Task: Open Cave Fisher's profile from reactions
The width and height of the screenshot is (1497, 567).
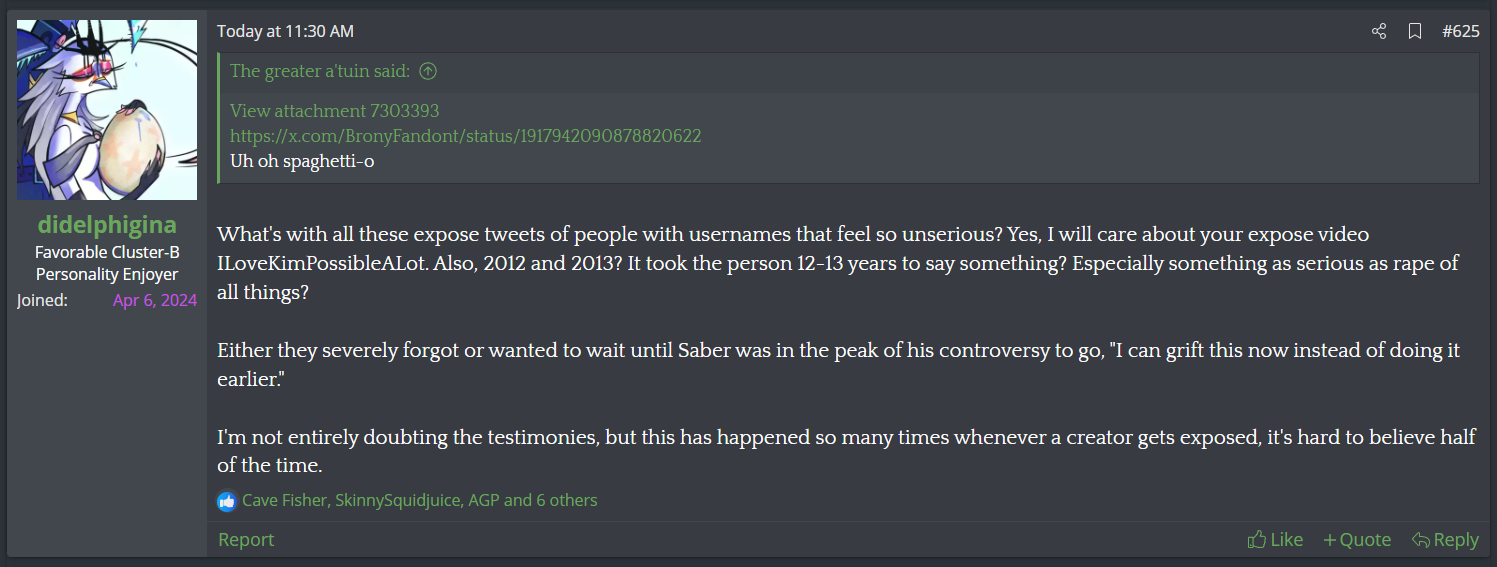Action: tap(284, 500)
